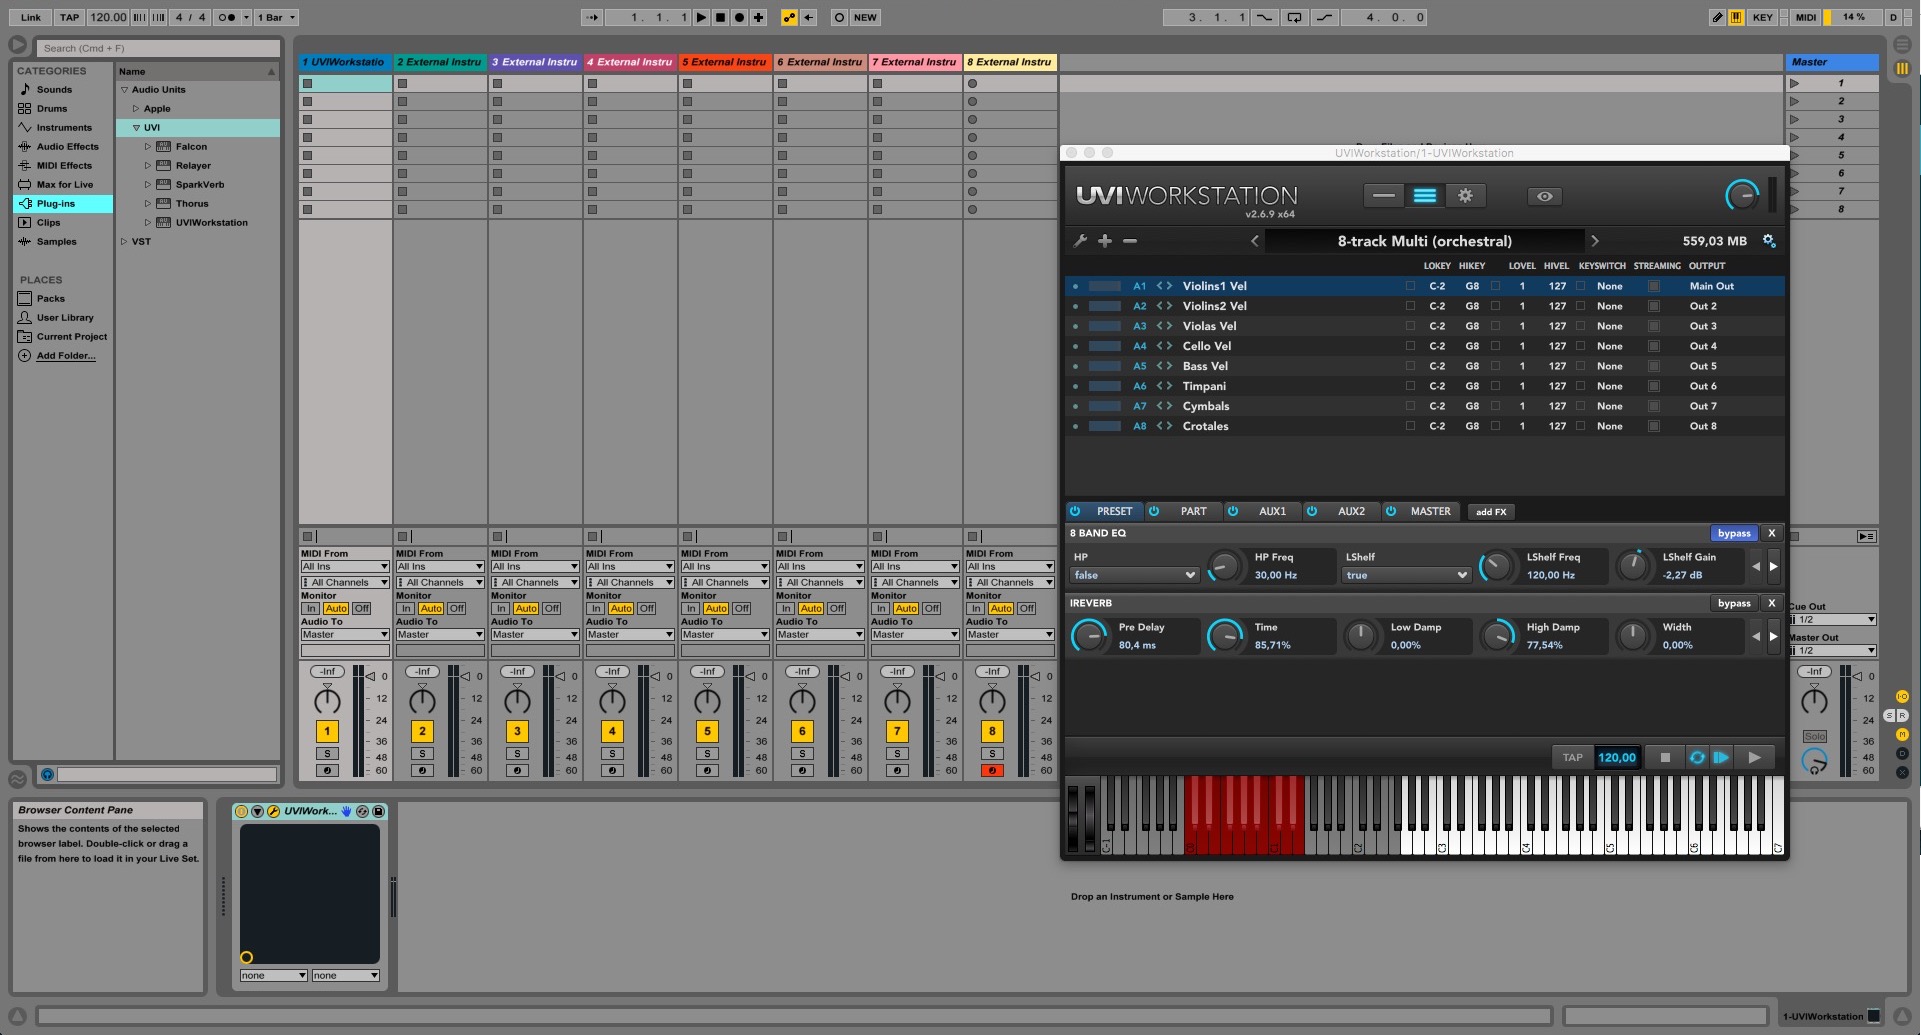Toggle the UVIWork device activator
The width and height of the screenshot is (1921, 1035).
coord(241,811)
